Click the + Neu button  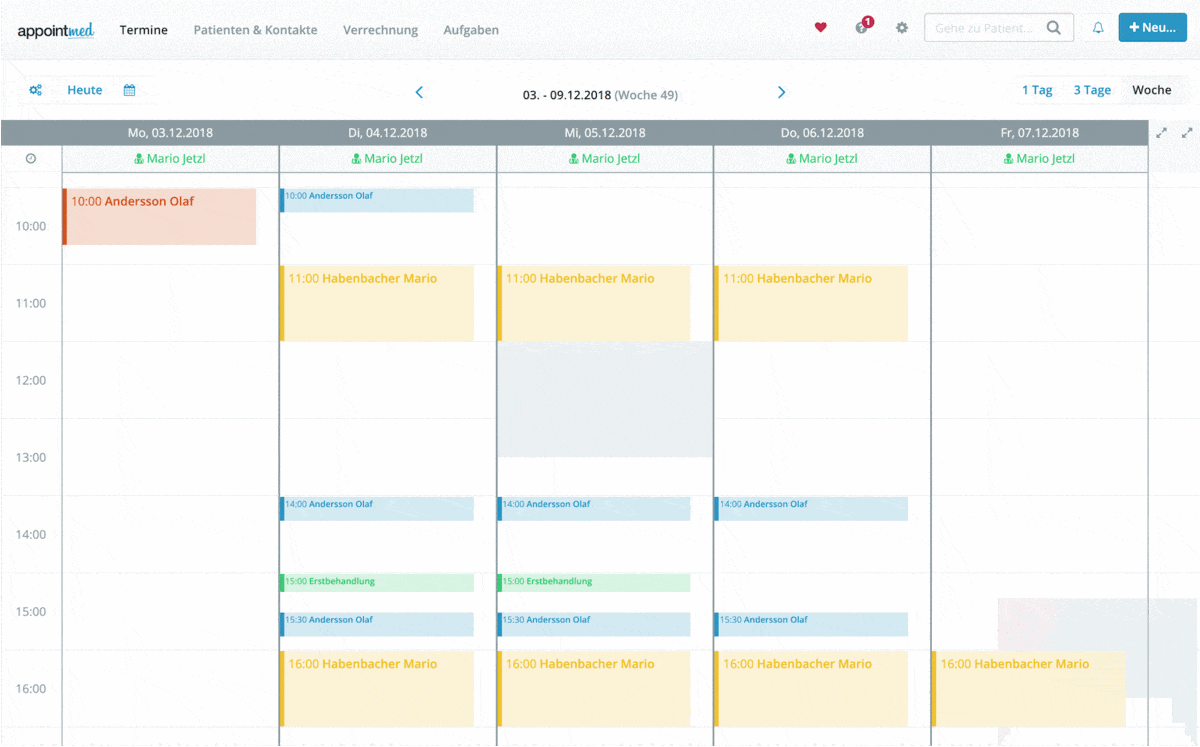1152,28
